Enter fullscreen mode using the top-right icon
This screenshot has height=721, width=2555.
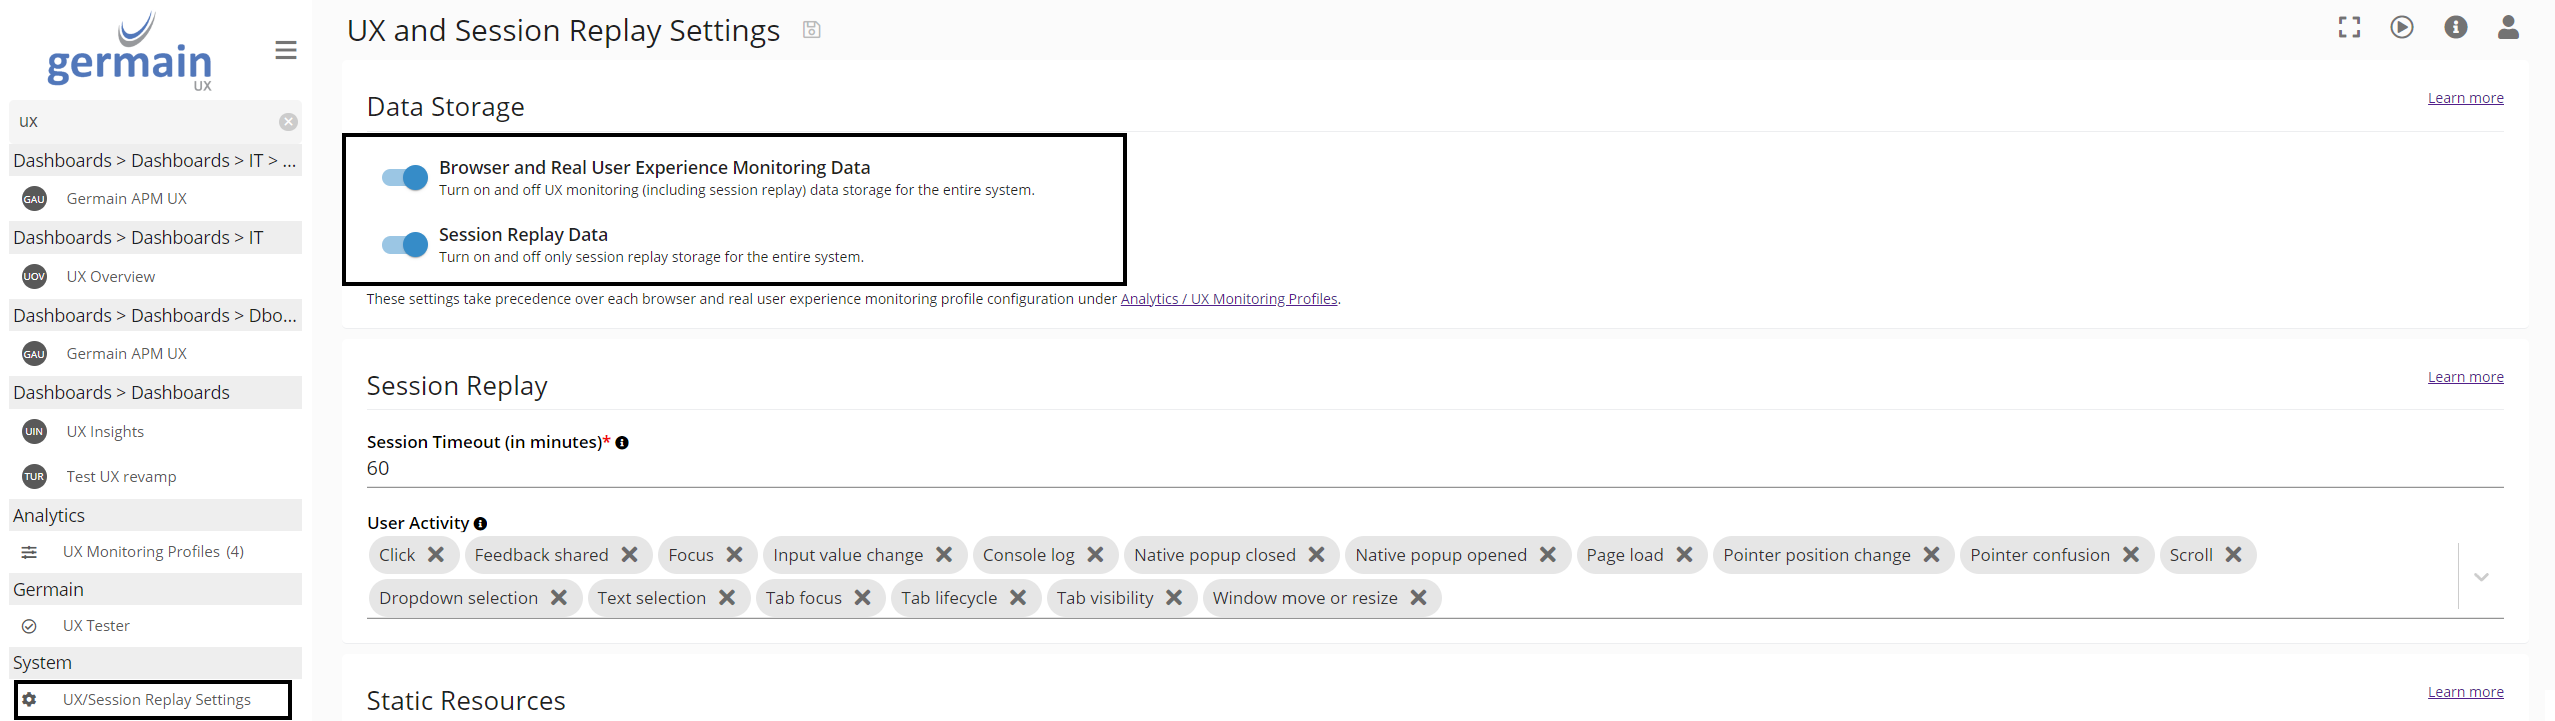tap(2349, 28)
